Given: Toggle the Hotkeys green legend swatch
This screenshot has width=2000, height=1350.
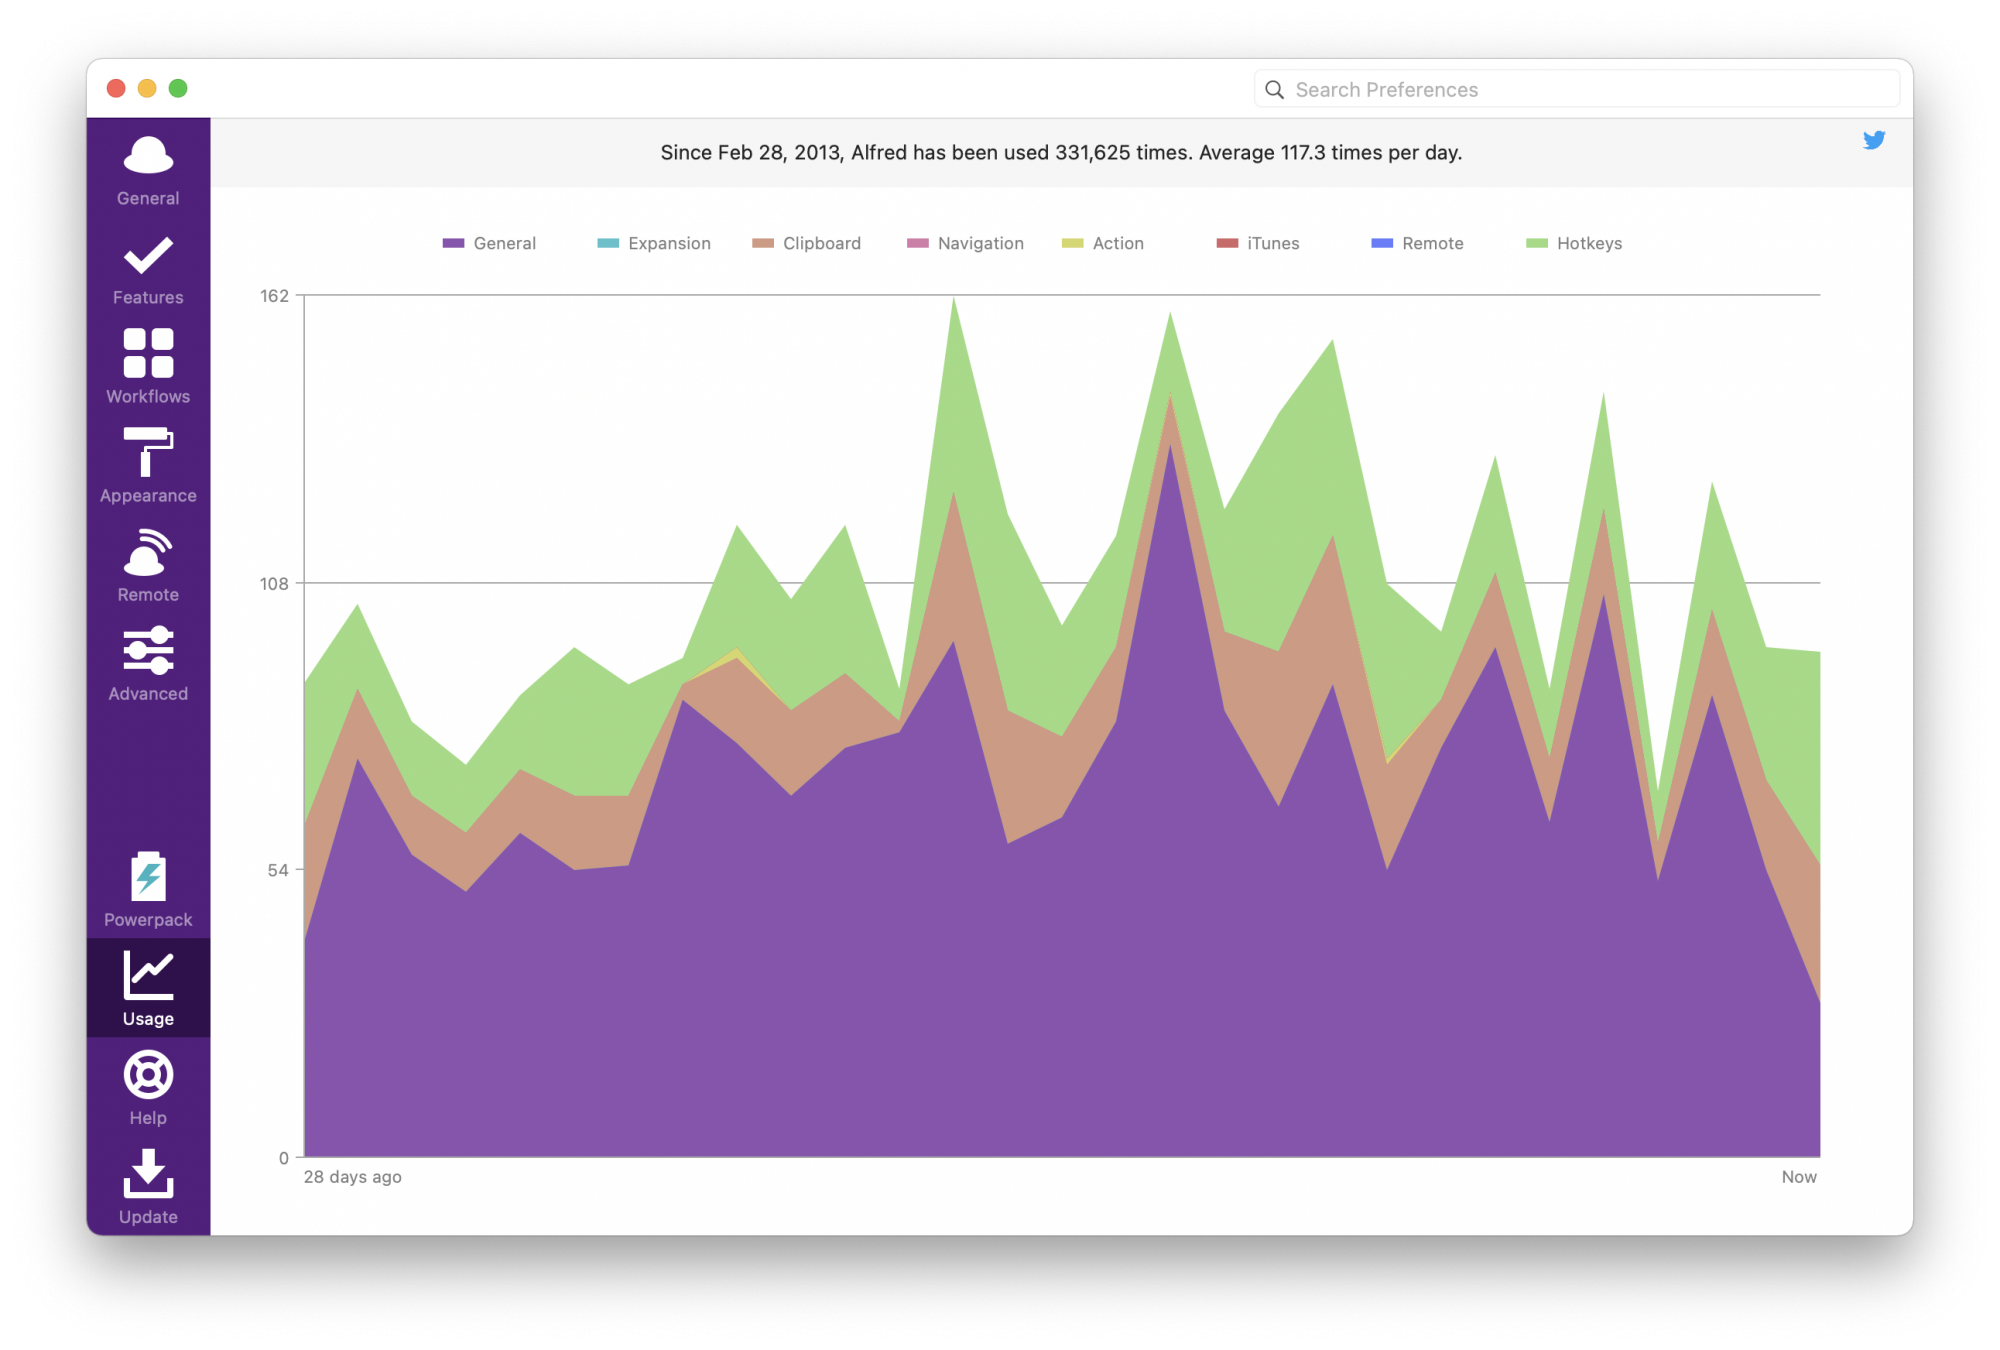Looking at the screenshot, I should pos(1537,243).
